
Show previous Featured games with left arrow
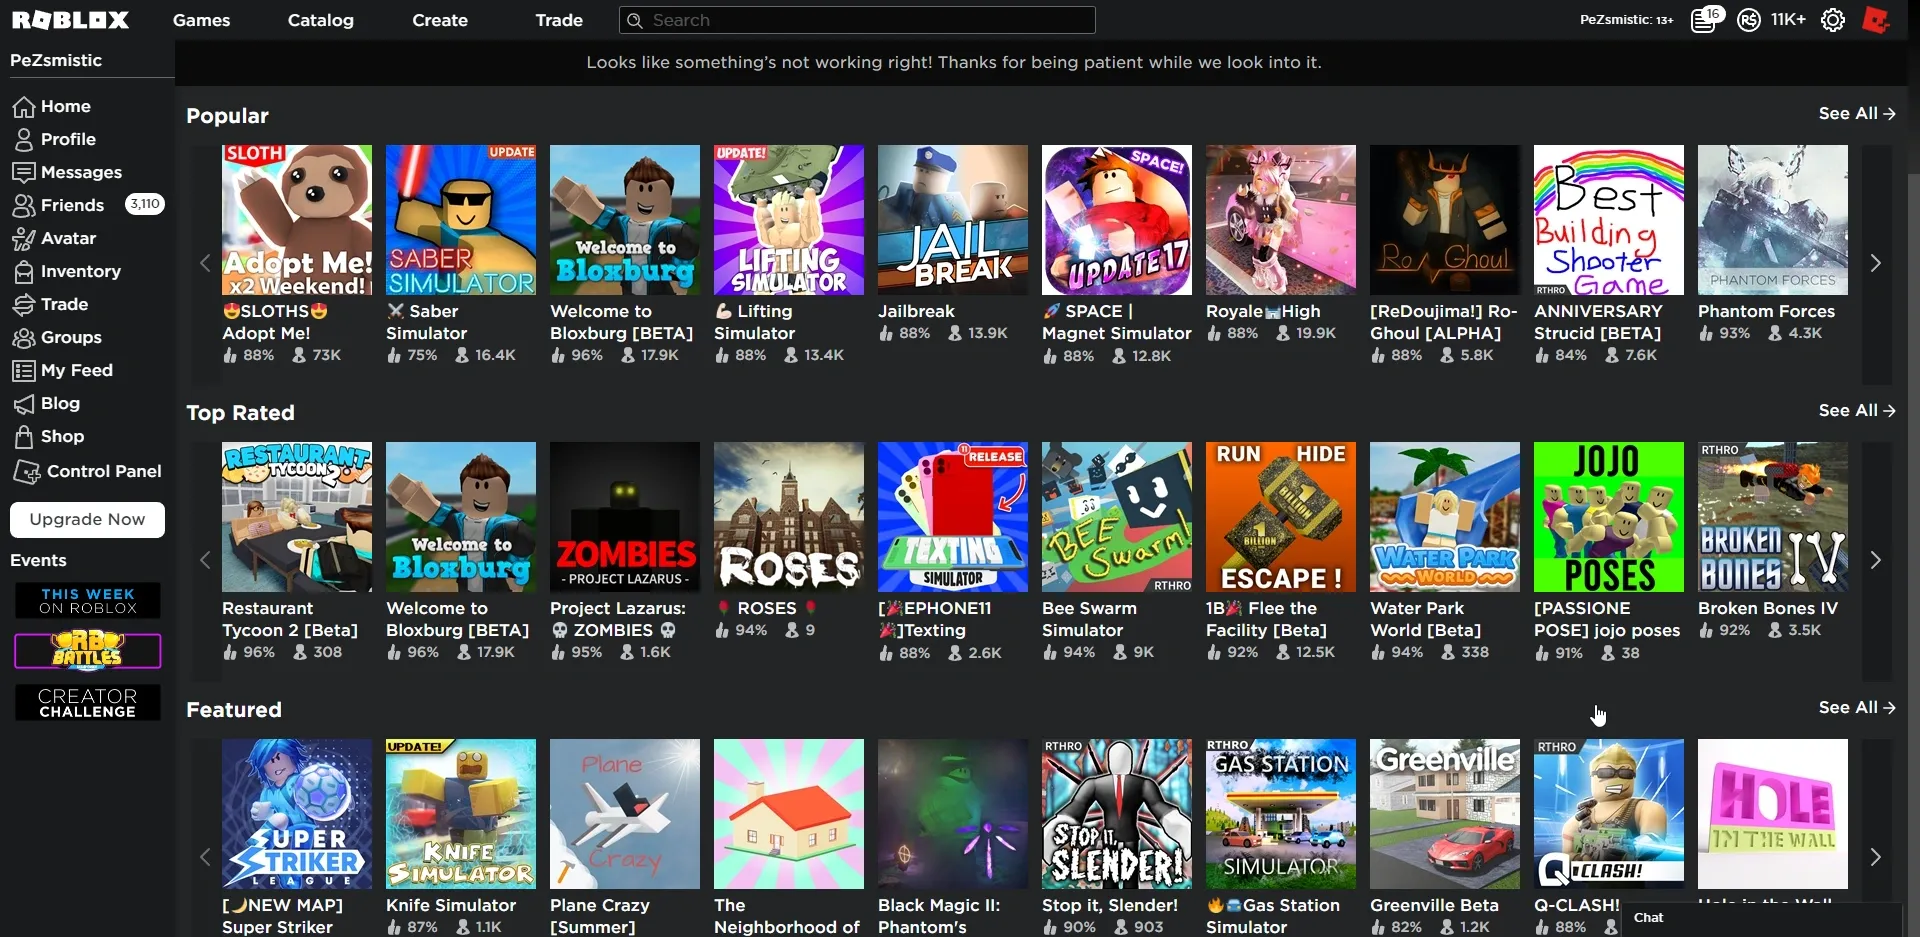[205, 857]
